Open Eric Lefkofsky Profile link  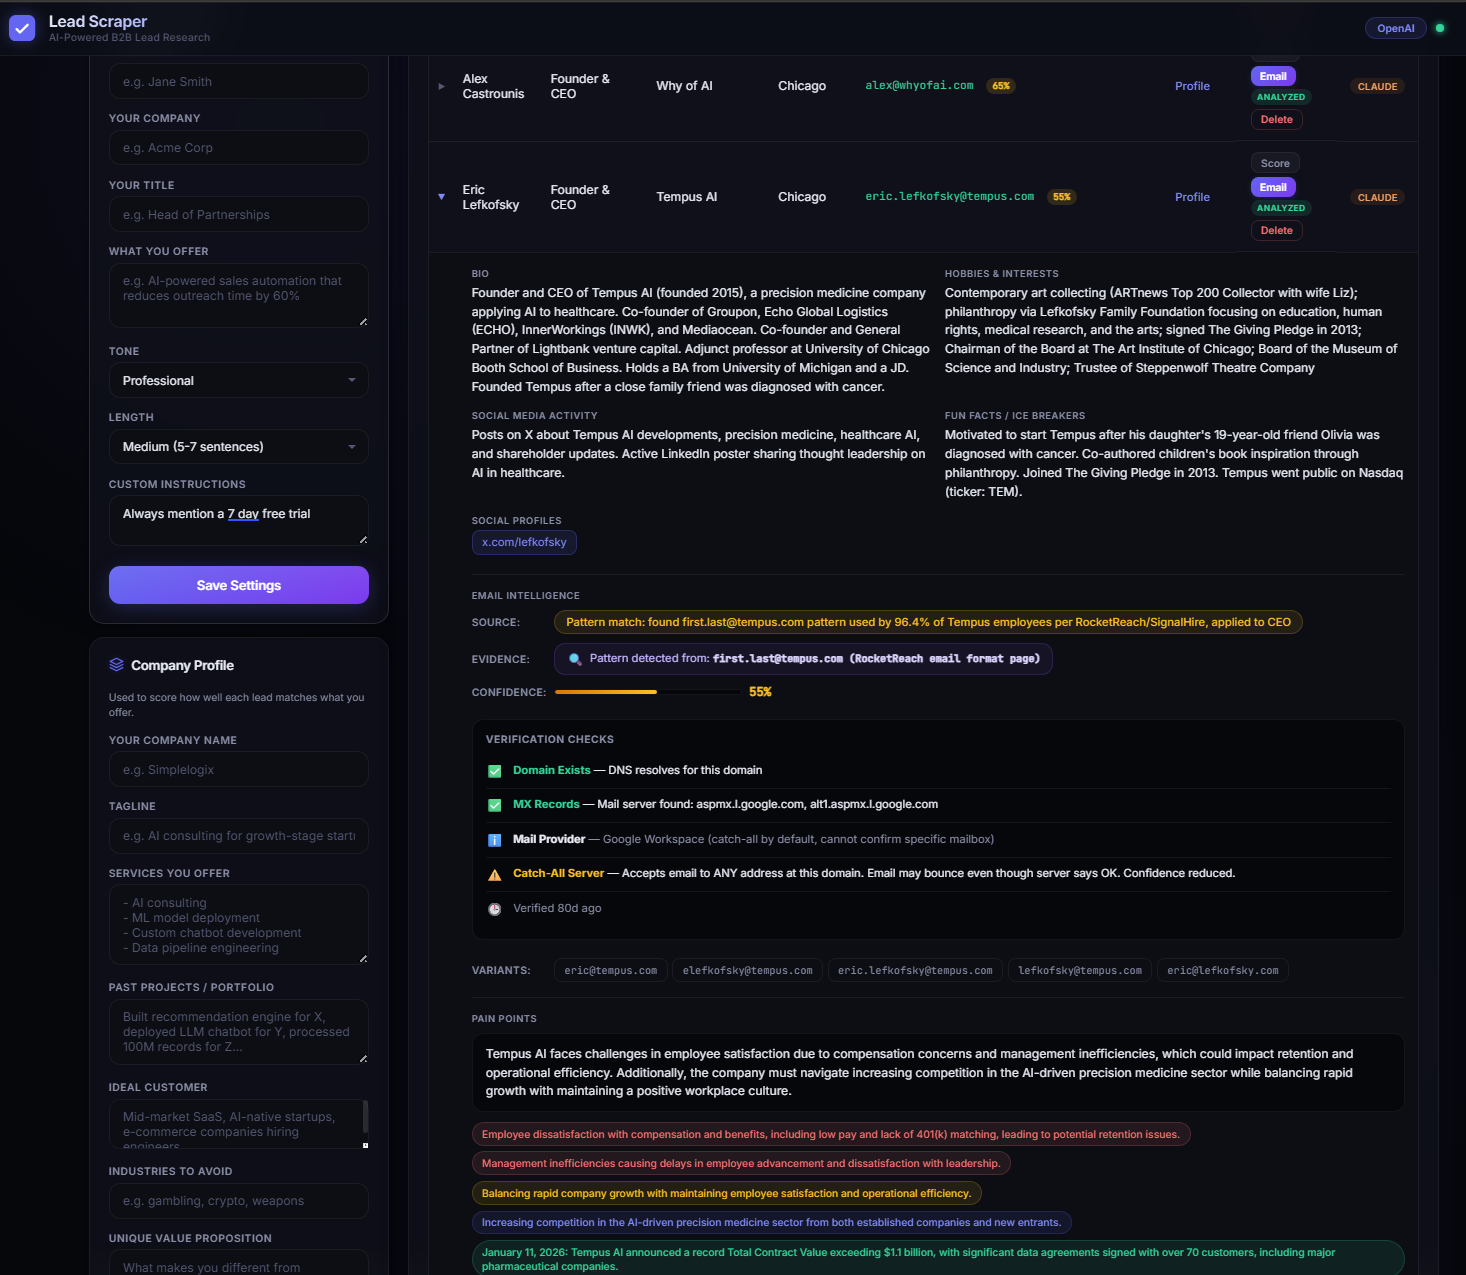point(1192,197)
